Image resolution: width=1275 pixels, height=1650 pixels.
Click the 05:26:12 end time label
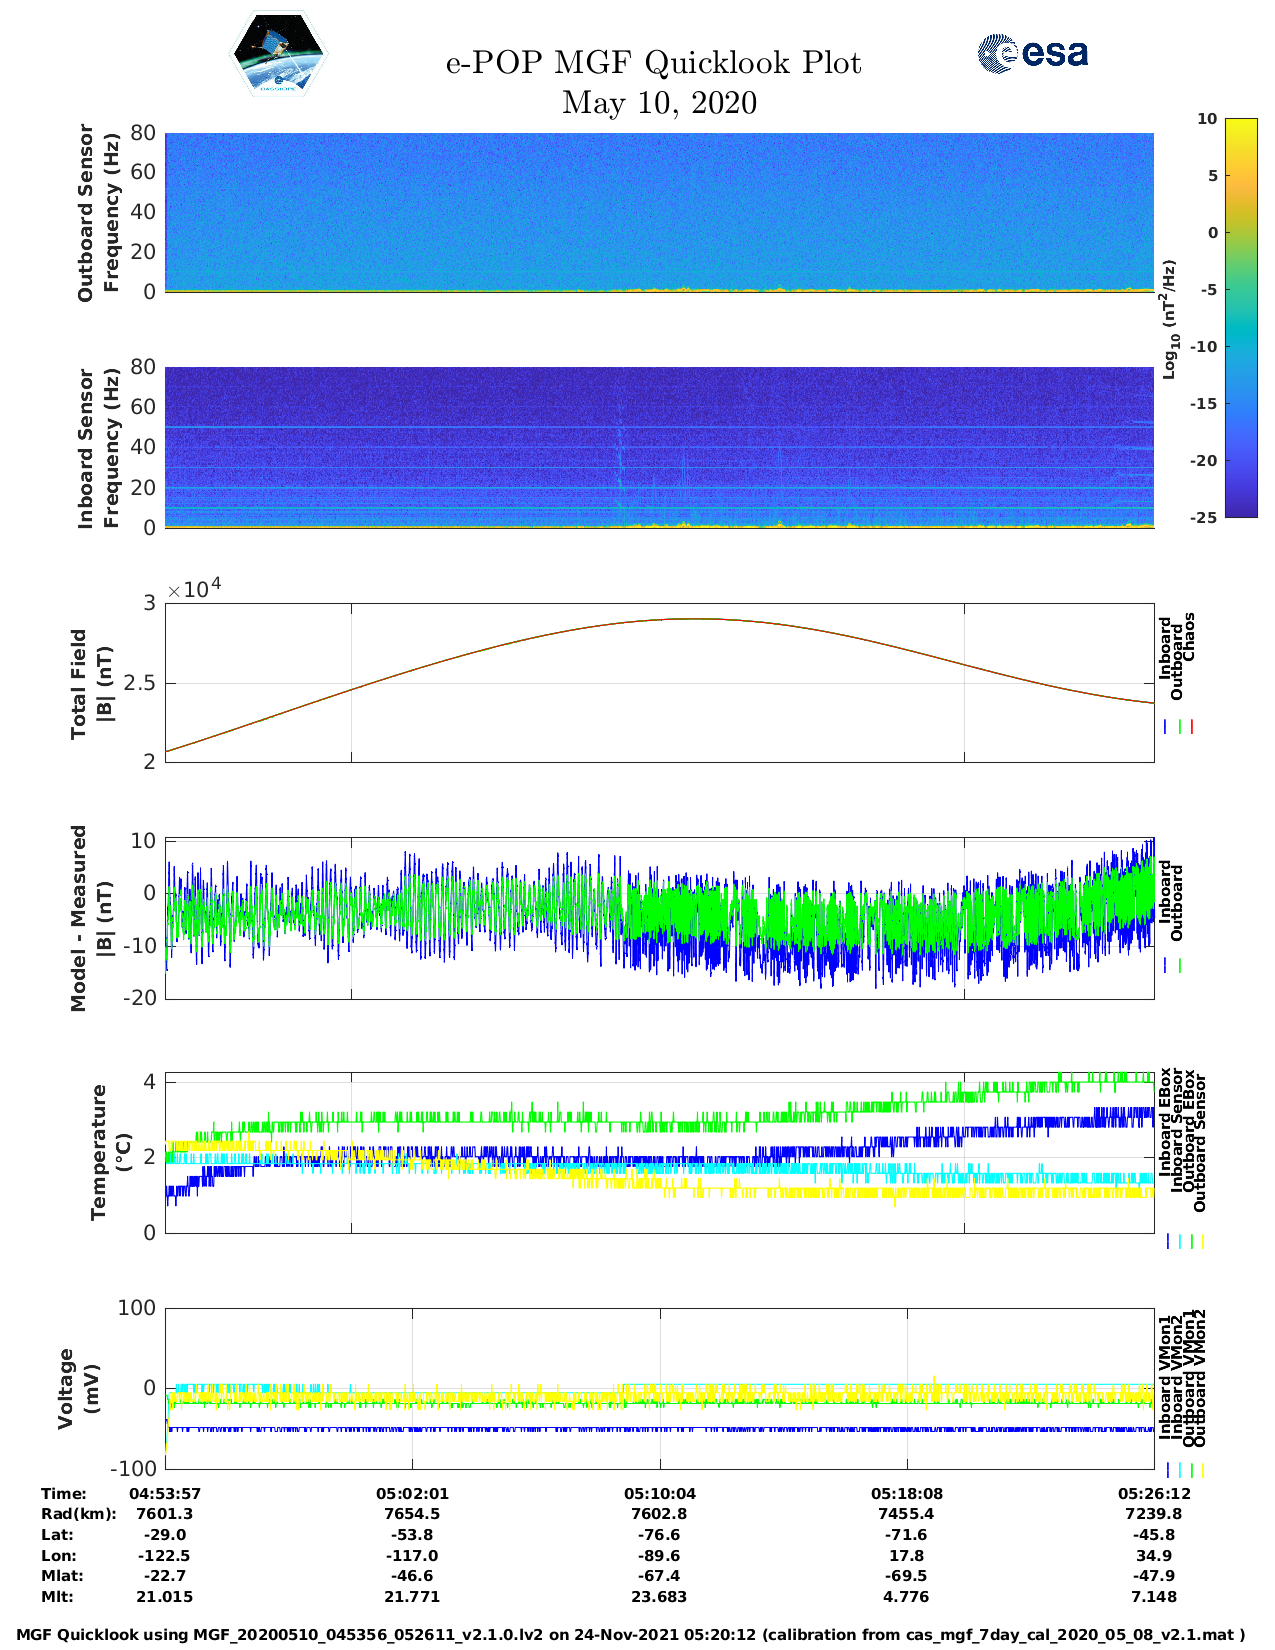click(1153, 1494)
